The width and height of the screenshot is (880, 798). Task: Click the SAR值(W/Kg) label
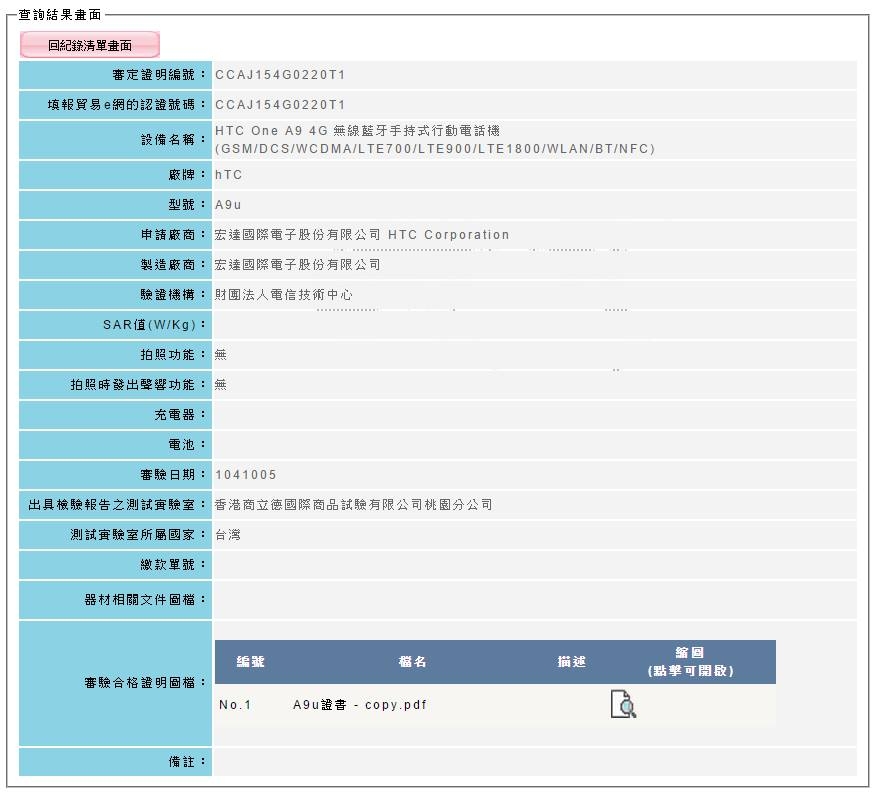(150, 325)
